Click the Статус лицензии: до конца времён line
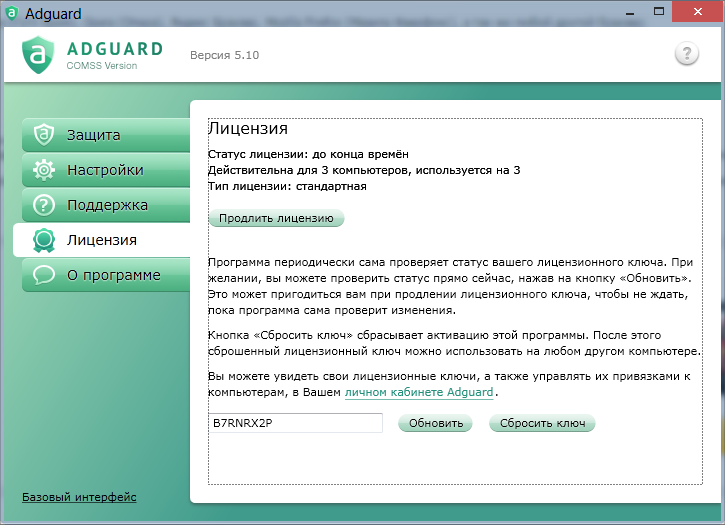The height and width of the screenshot is (525, 725). point(308,154)
